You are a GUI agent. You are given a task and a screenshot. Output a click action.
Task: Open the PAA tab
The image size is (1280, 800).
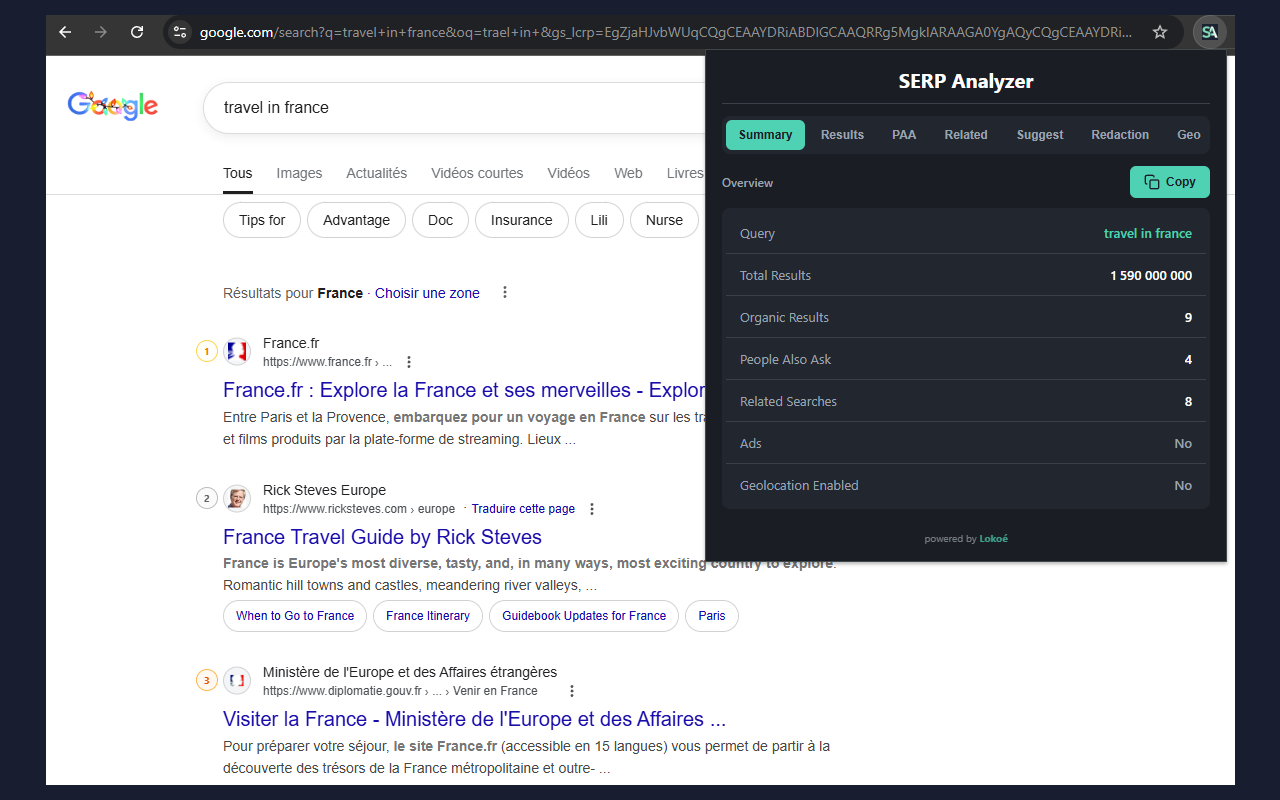point(904,135)
